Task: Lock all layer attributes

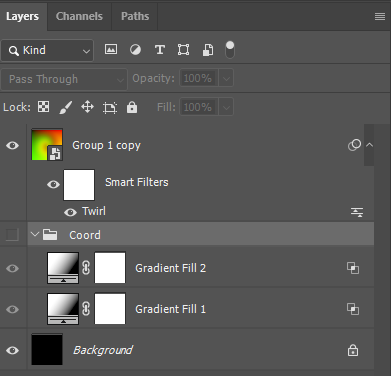Action: pyautogui.click(x=132, y=107)
